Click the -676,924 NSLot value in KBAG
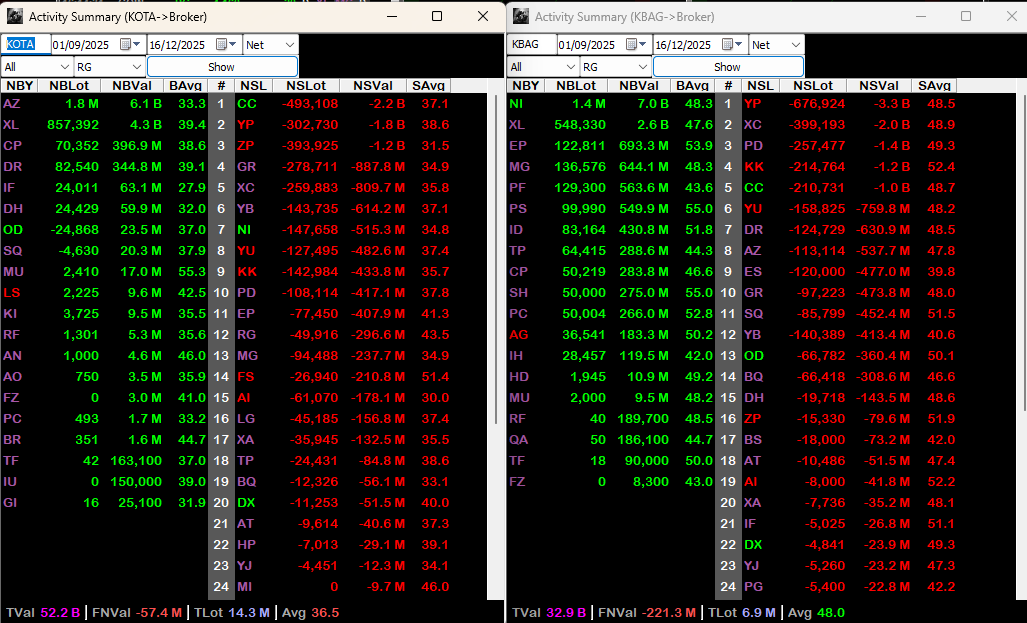Image resolution: width=1027 pixels, height=623 pixels. point(817,104)
